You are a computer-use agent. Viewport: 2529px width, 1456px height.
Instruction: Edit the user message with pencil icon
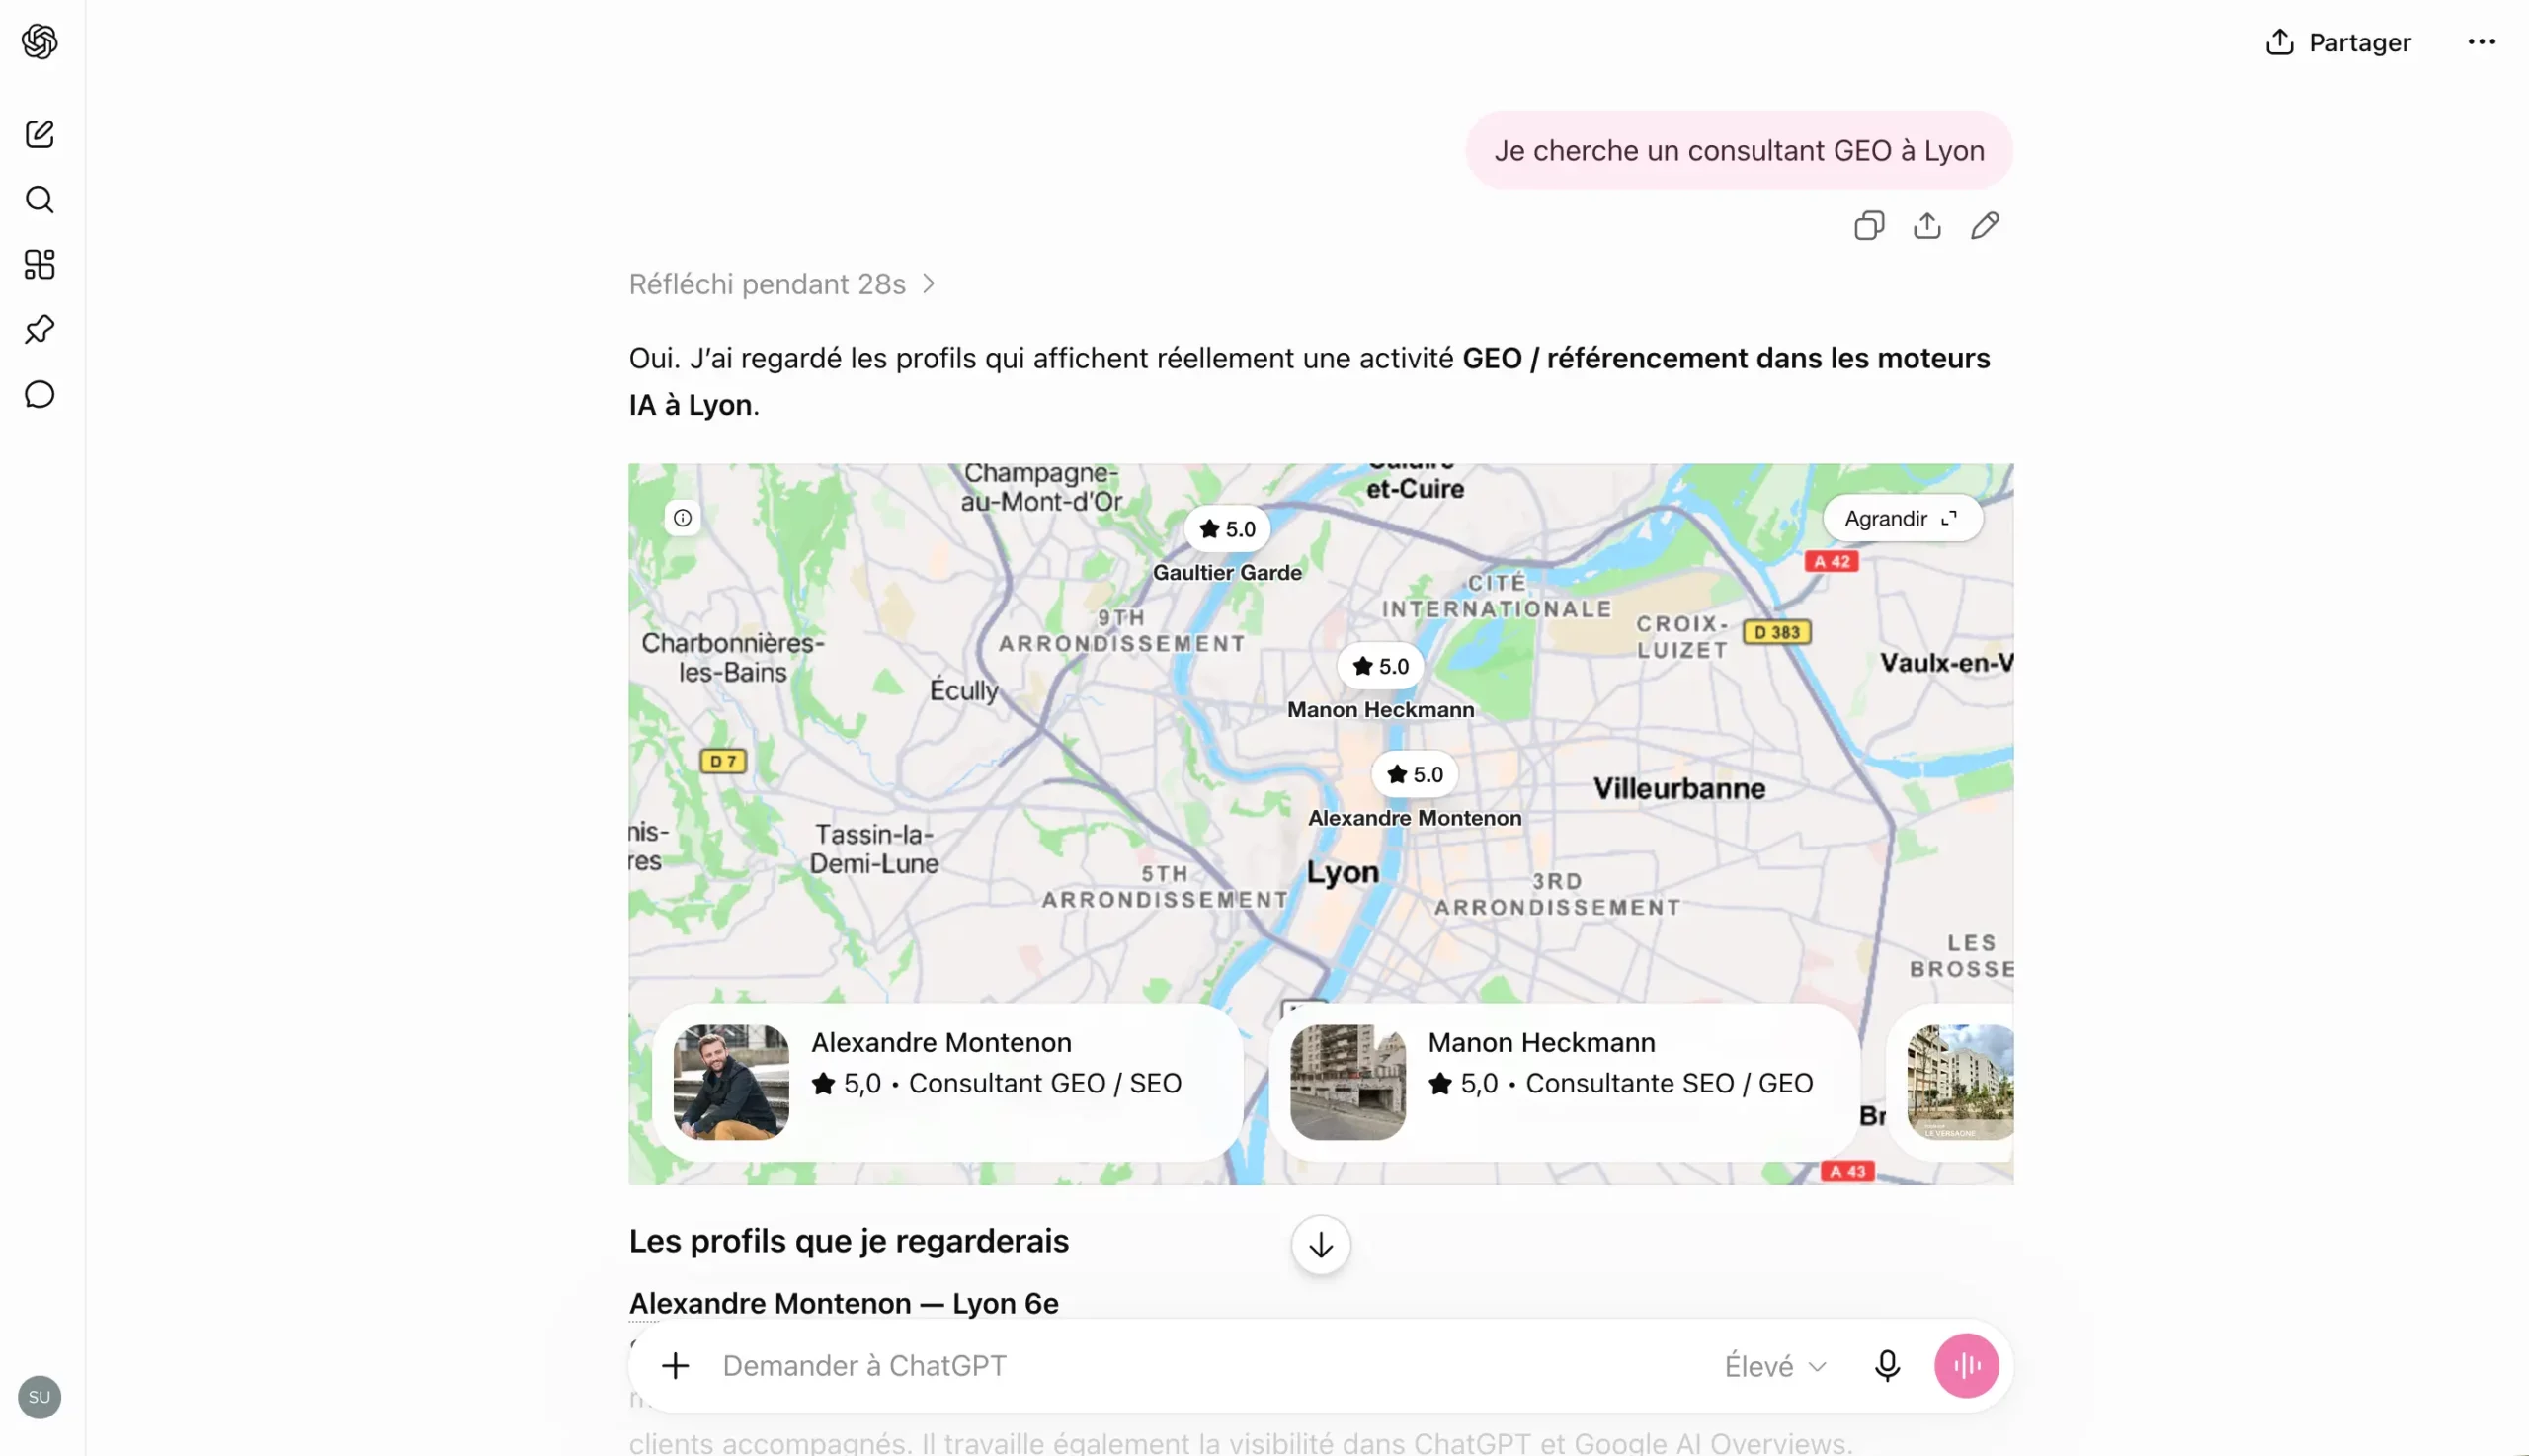tap(1985, 226)
